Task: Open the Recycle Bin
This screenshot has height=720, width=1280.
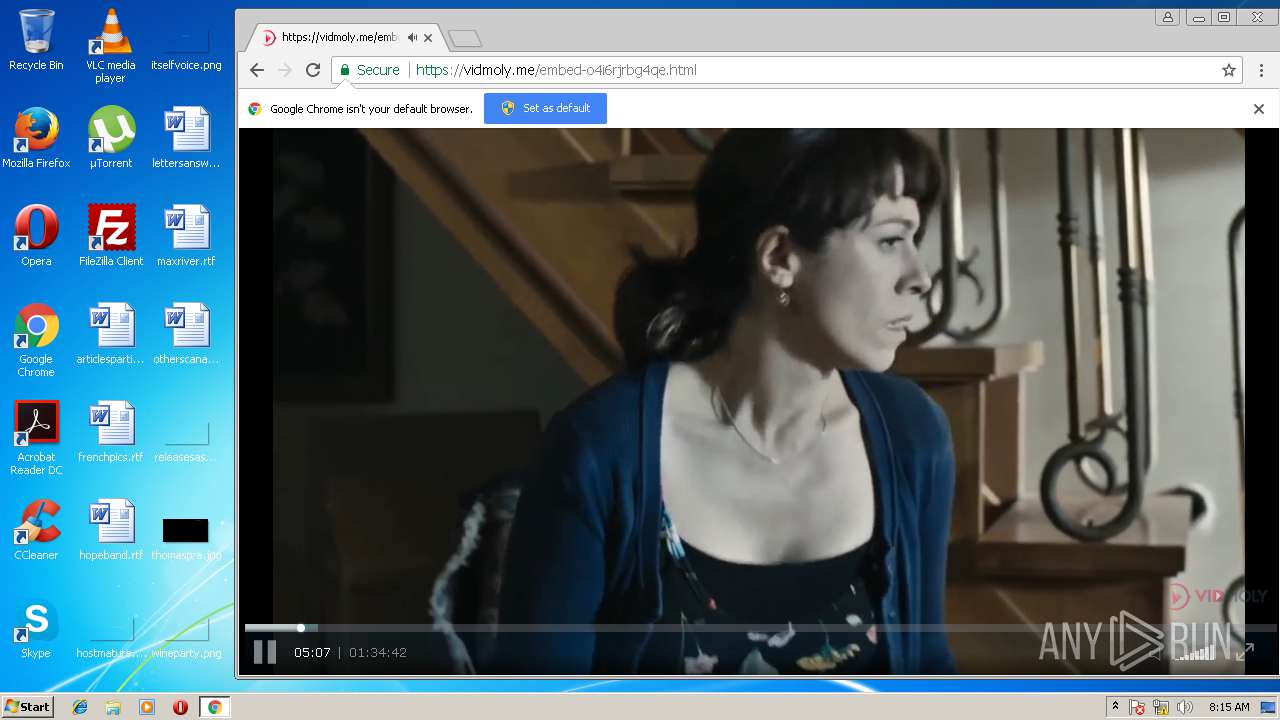Action: click(x=36, y=41)
